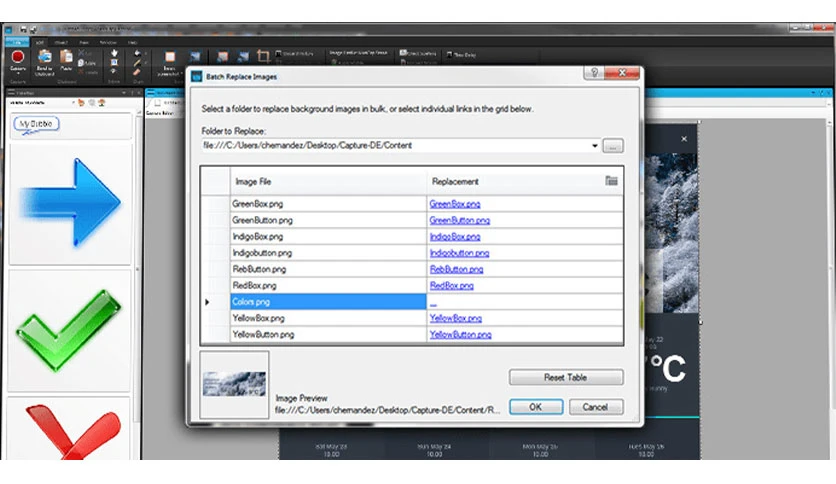Viewport: 836px width, 484px height.
Task: Click the help question mark in dialog
Action: 594,72
